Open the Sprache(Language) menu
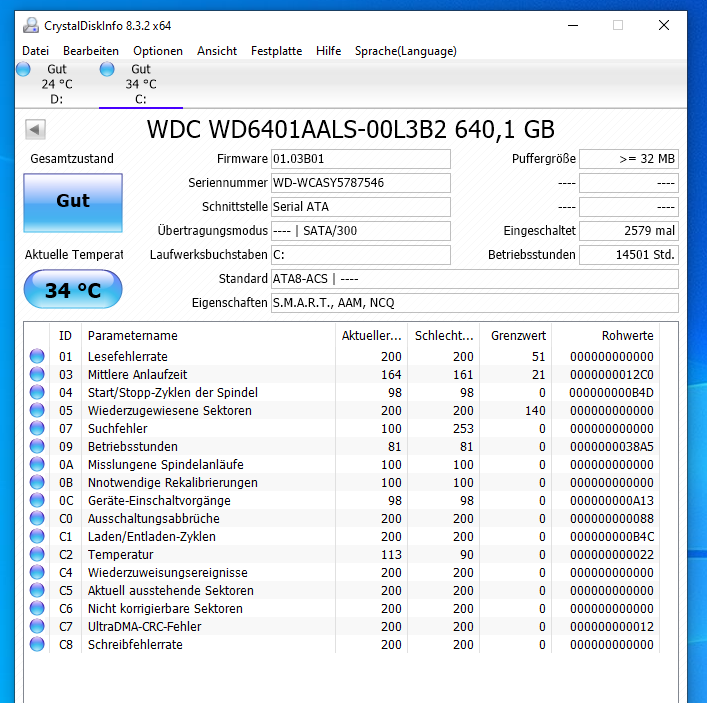 (406, 51)
